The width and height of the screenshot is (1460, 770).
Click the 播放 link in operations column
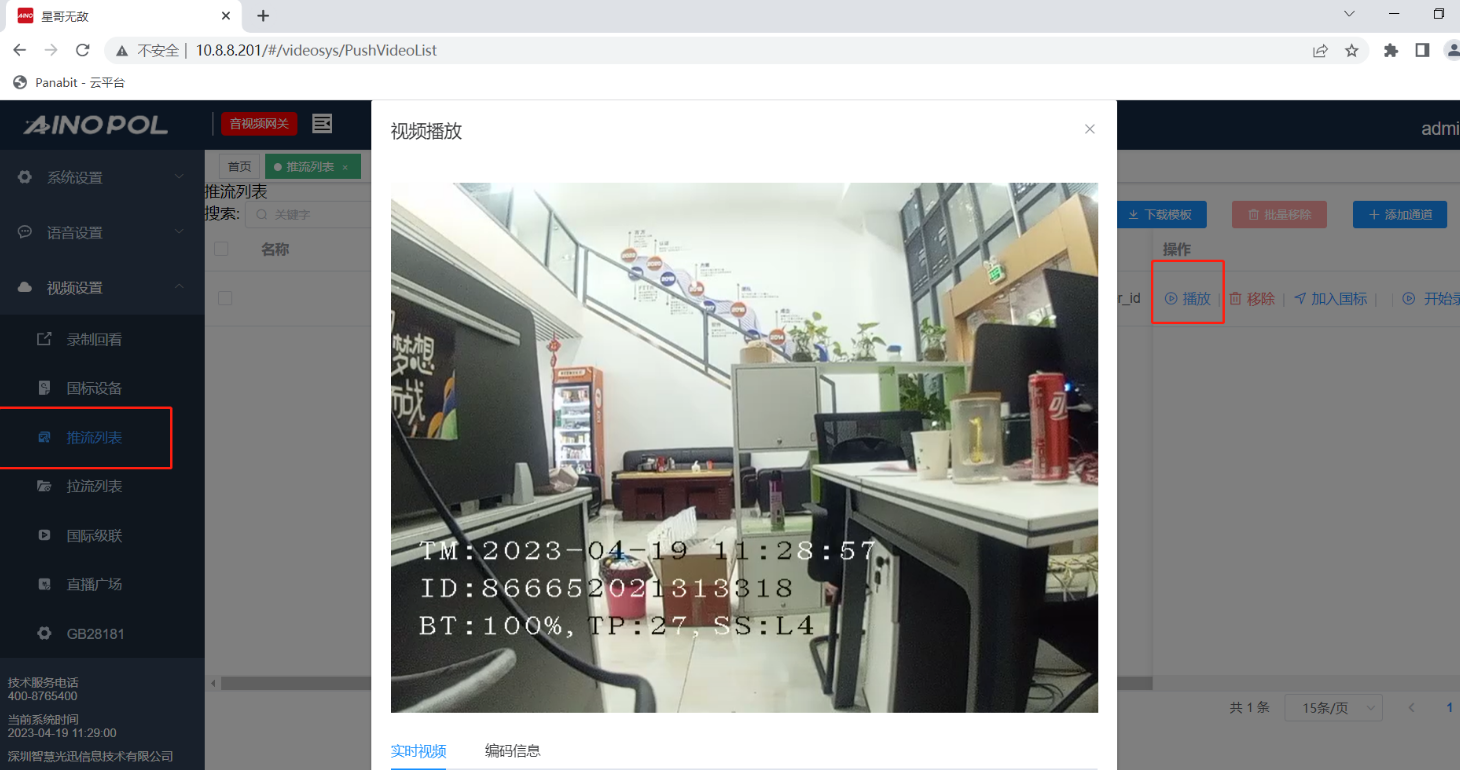1188,298
